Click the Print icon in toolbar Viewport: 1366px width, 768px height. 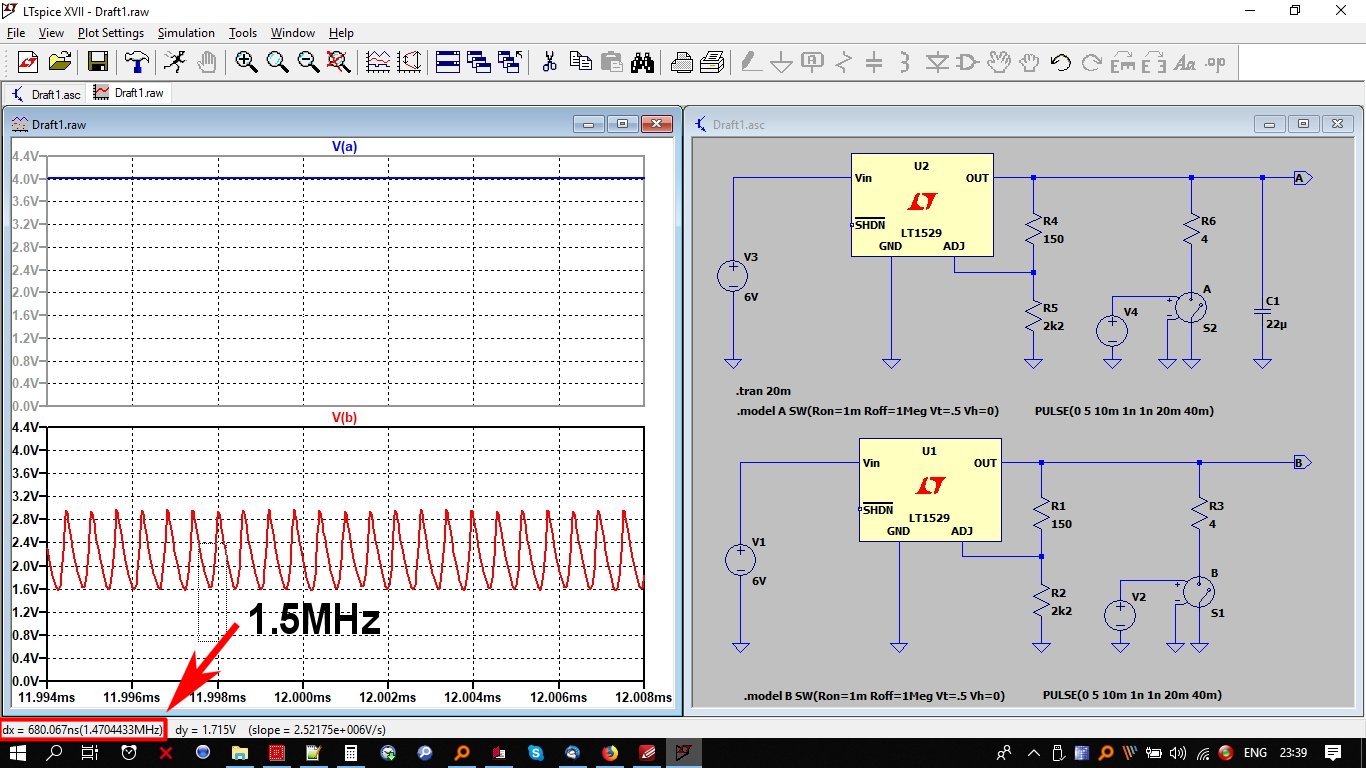point(682,63)
